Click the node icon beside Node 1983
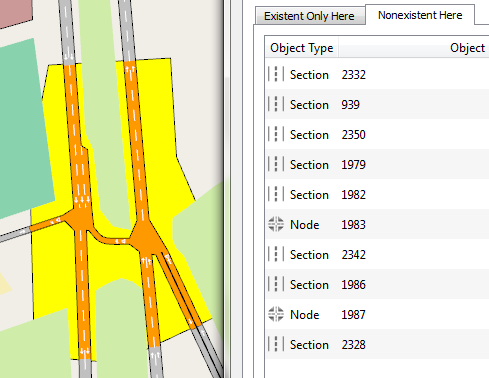 [276, 224]
